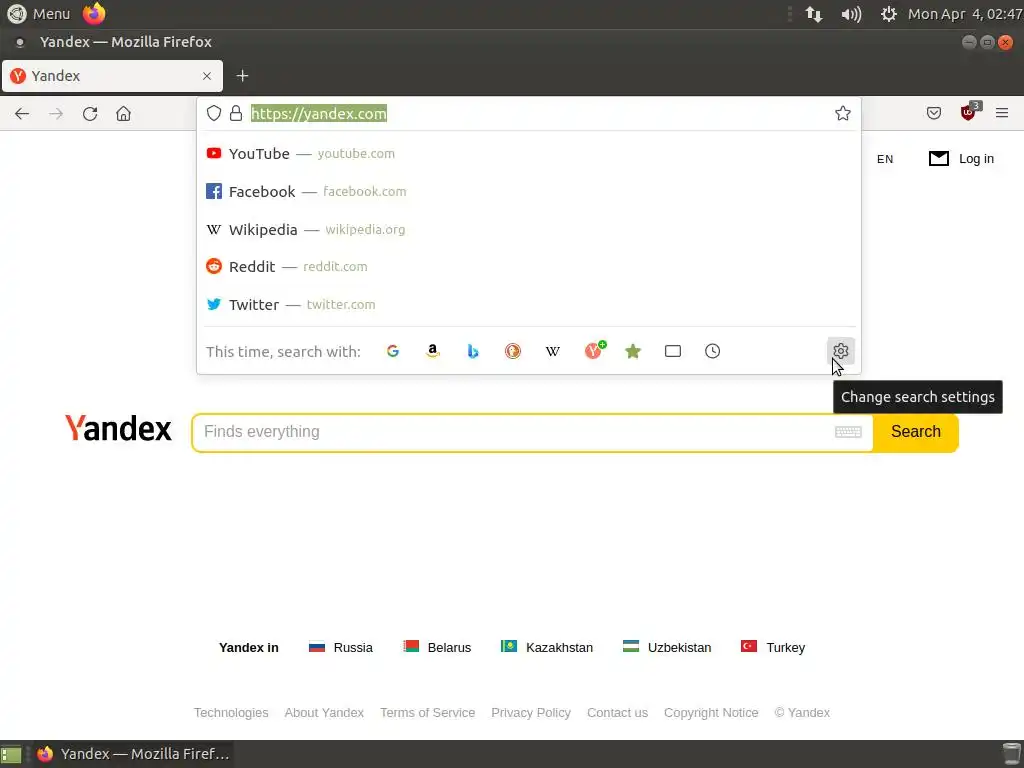The width and height of the screenshot is (1024, 768).
Task: Open Change search settings gear
Action: (840, 351)
